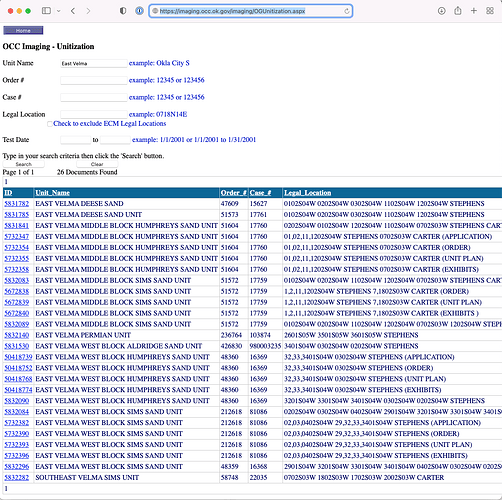This screenshot has width=502, height=500.
Task: Open document ID 50418739
Action: point(18,357)
